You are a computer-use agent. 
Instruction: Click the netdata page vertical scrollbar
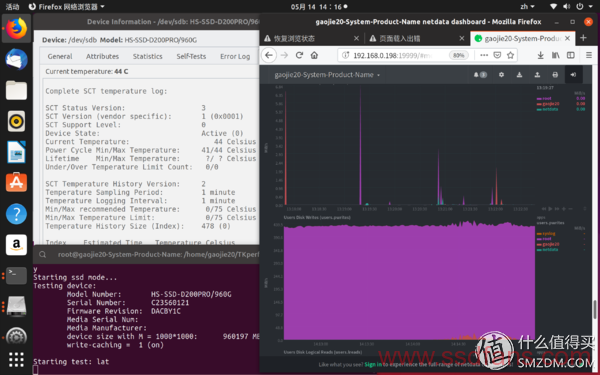[595, 309]
